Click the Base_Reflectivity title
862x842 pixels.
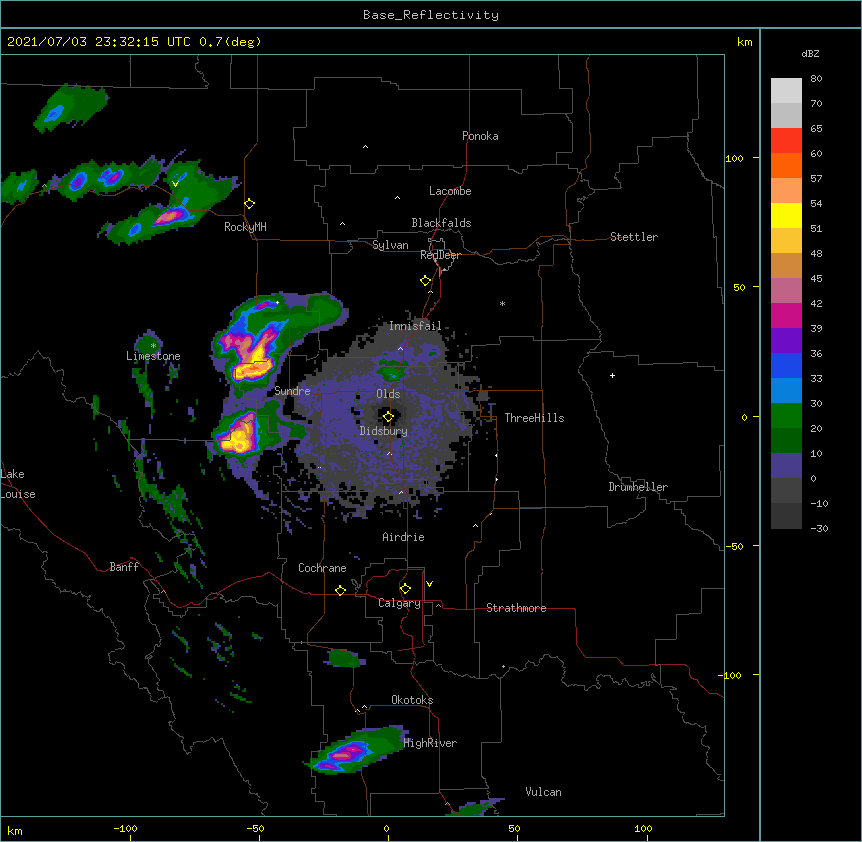pos(431,15)
